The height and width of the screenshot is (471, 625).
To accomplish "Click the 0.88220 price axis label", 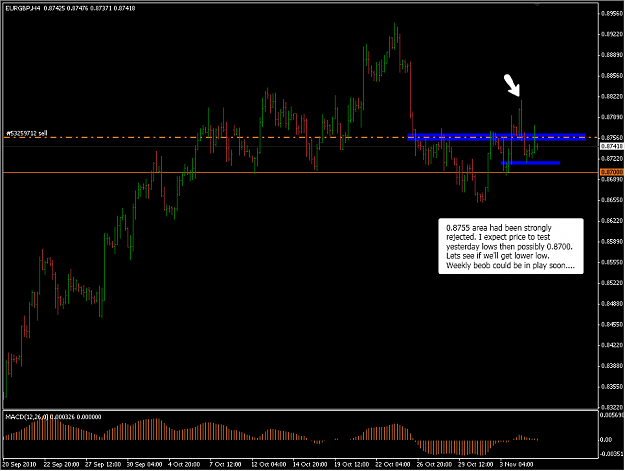I will pyautogui.click(x=612, y=96).
